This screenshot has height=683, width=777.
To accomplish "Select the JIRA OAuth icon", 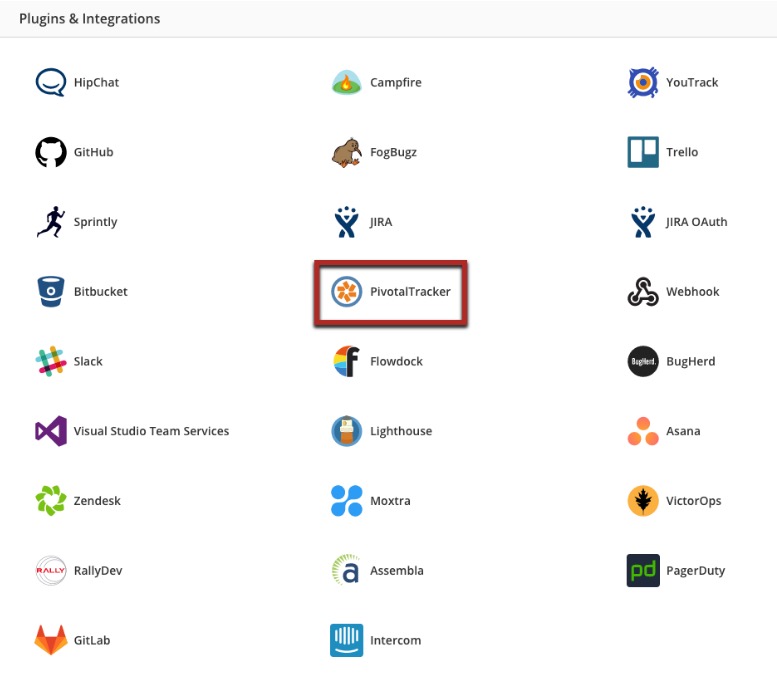I will click(x=643, y=222).
